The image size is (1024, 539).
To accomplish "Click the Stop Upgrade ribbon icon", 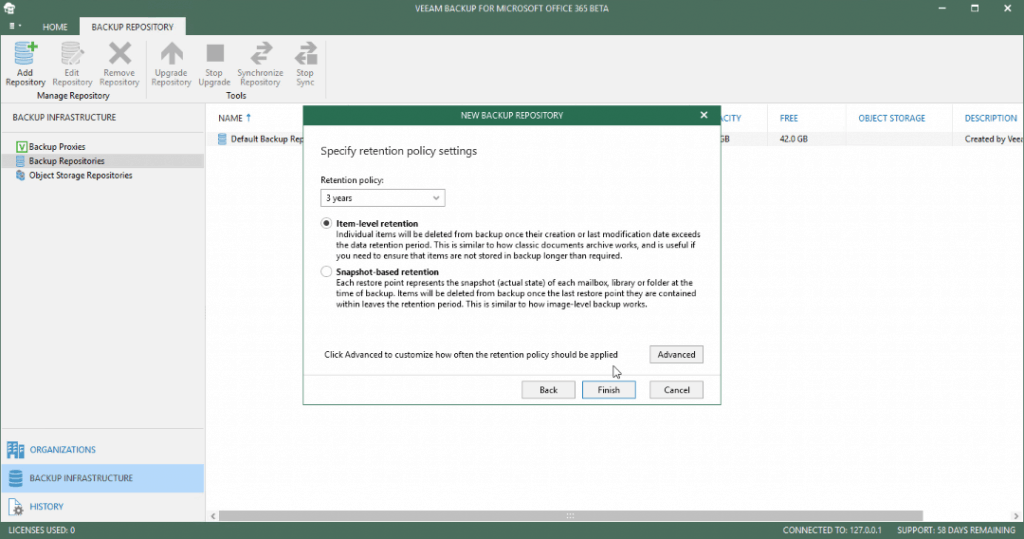I will click(214, 63).
